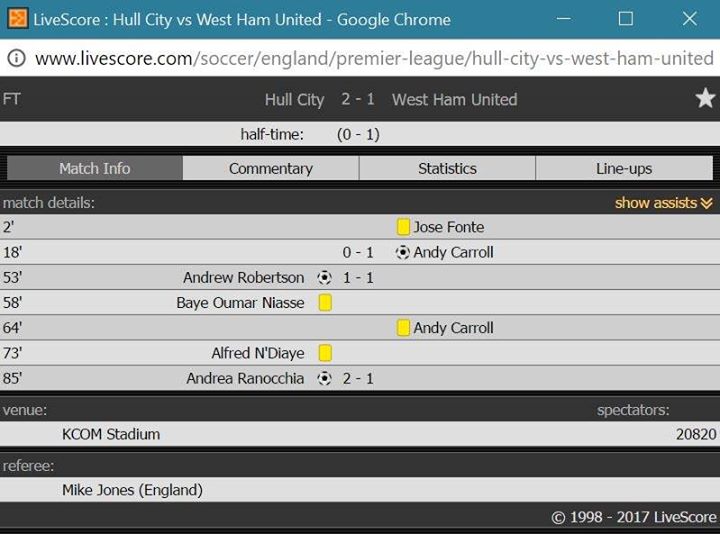Image resolution: width=720 pixels, height=534 pixels.
Task: Click the Hull City team name
Action: tap(294, 100)
